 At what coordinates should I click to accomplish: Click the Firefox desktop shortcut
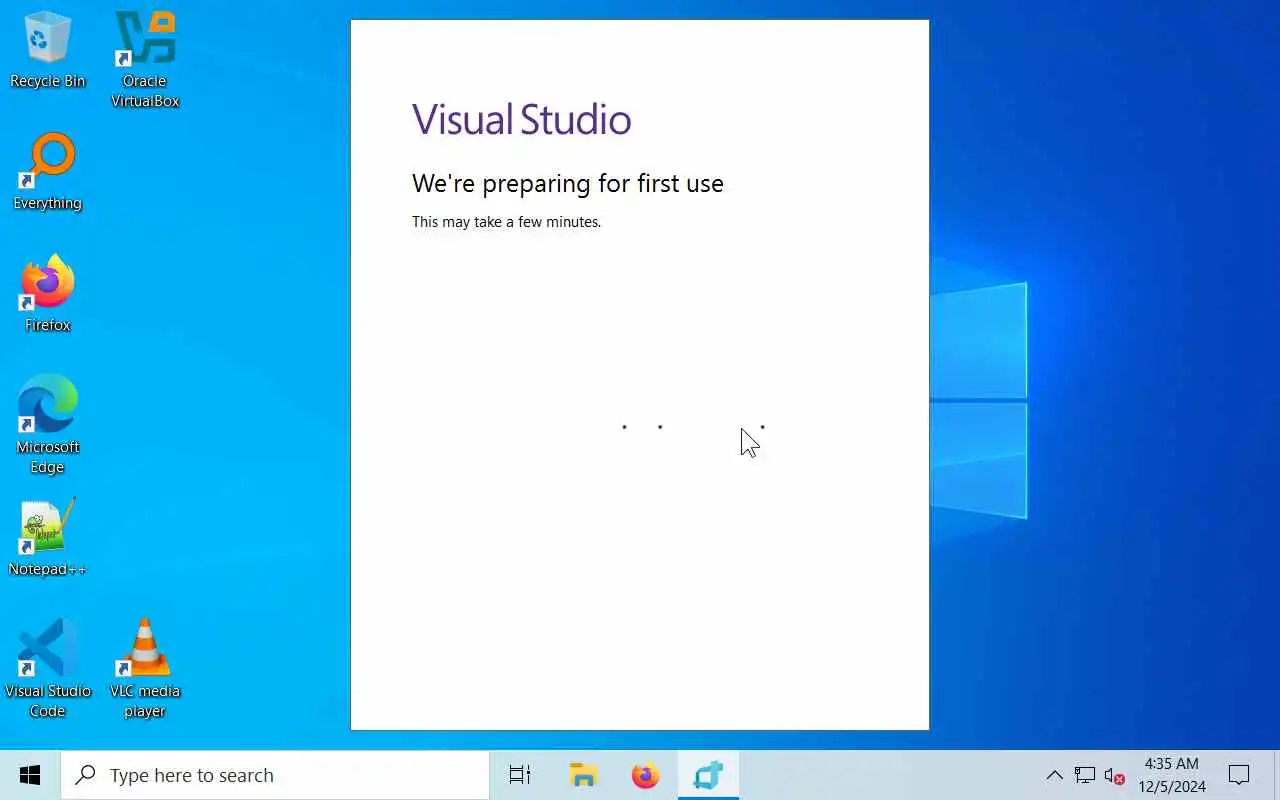click(47, 294)
